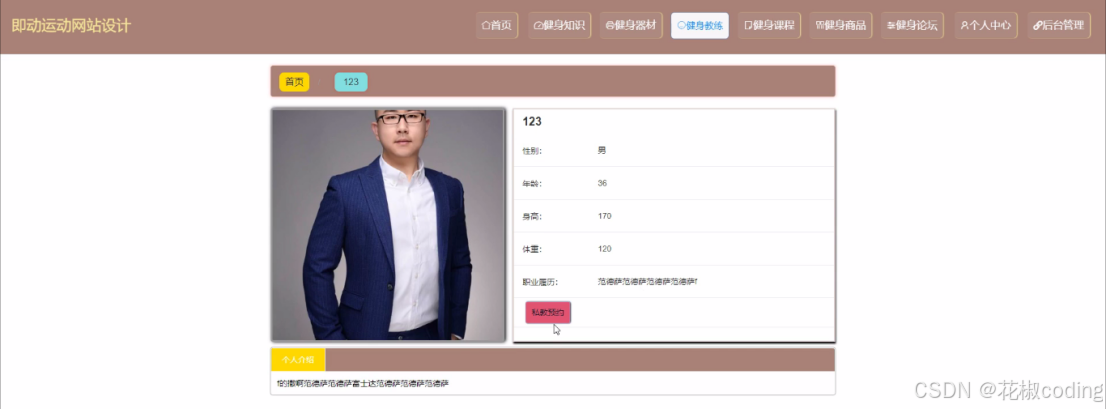Open the 首页 nav item

(x=497, y=25)
